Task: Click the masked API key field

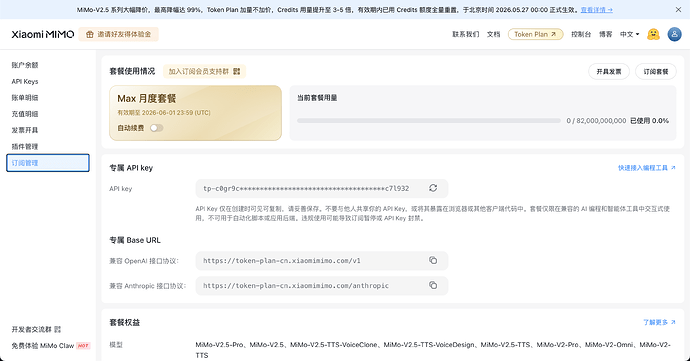Action: pyautogui.click(x=322, y=188)
